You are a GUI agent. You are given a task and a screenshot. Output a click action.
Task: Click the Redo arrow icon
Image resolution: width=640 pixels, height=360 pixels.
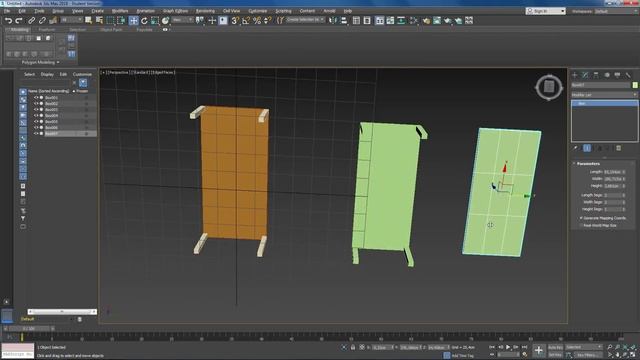[19, 20]
